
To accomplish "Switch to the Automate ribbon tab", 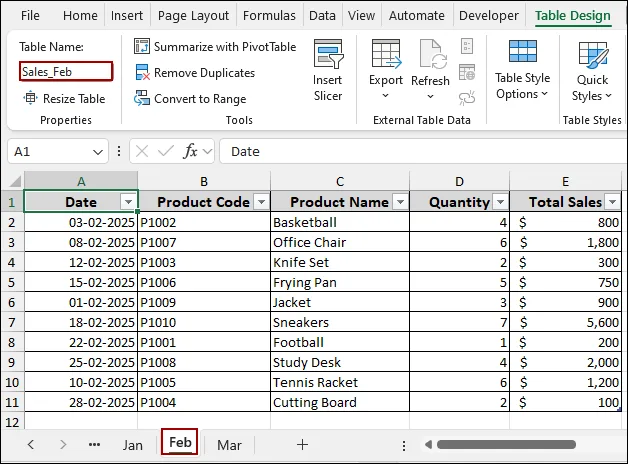I will click(417, 16).
